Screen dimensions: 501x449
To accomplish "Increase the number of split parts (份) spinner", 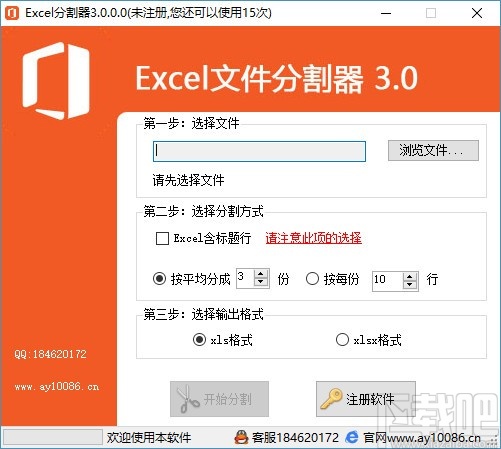I will pos(261,274).
